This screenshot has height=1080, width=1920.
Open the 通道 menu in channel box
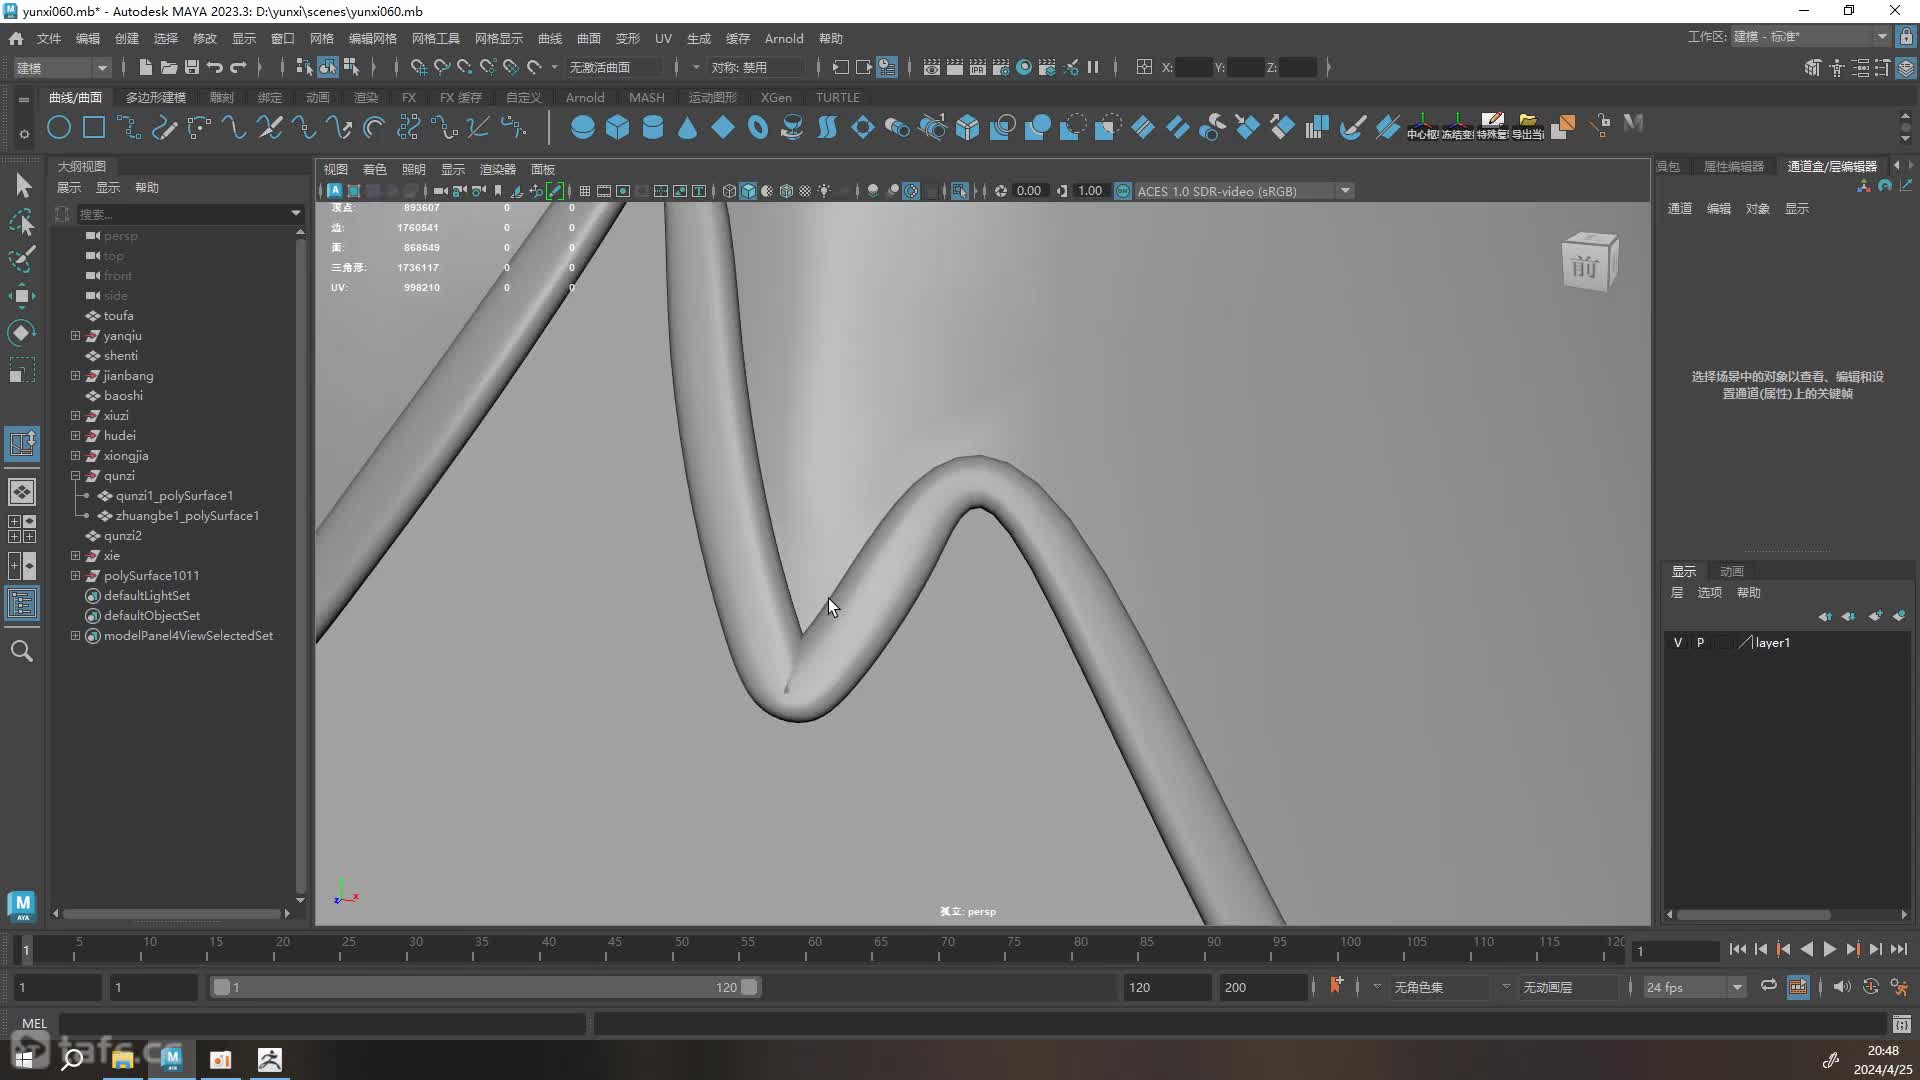pyautogui.click(x=1679, y=208)
